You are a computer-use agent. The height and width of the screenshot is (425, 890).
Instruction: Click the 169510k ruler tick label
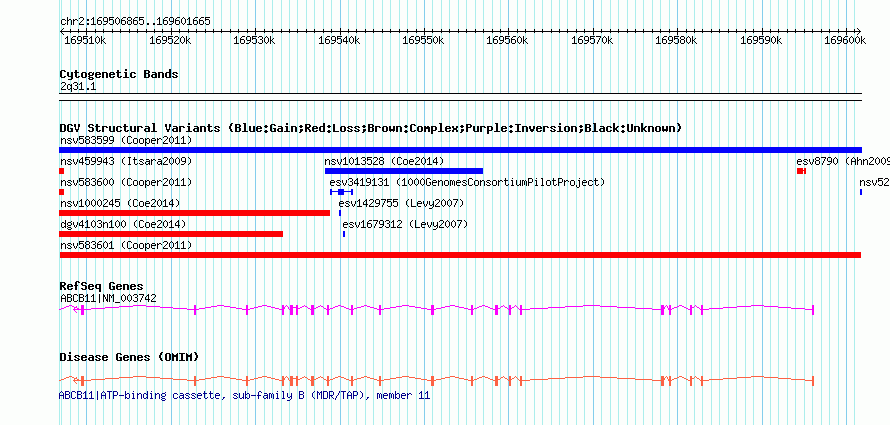coord(86,40)
